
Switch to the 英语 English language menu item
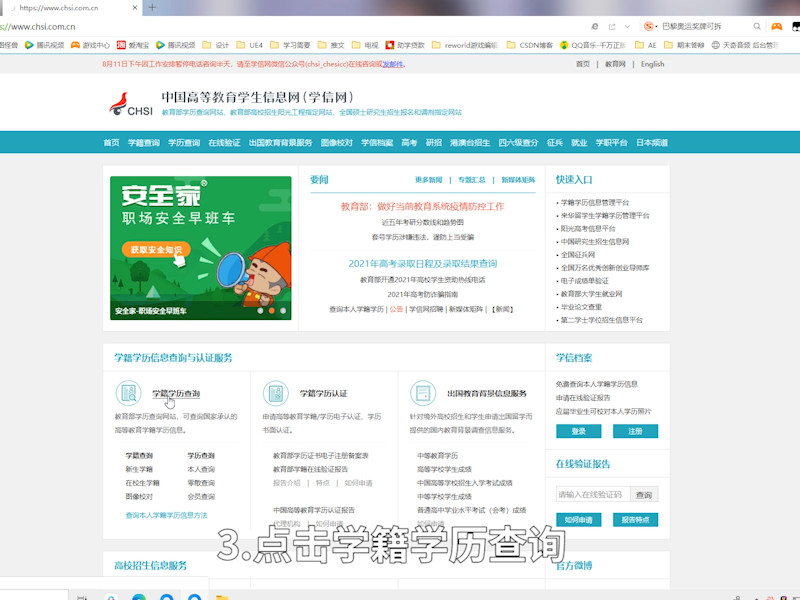[653, 63]
